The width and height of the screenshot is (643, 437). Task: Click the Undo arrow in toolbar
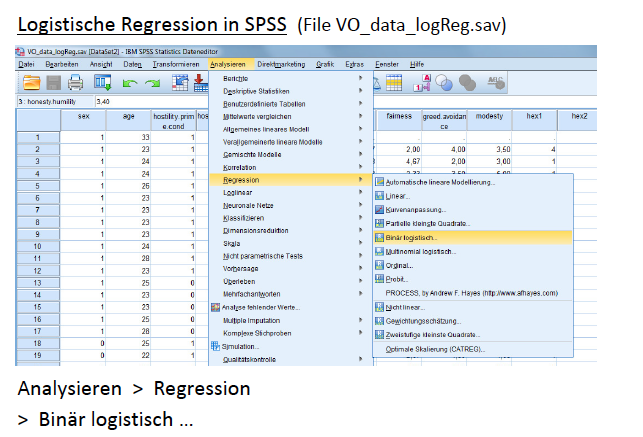[131, 84]
